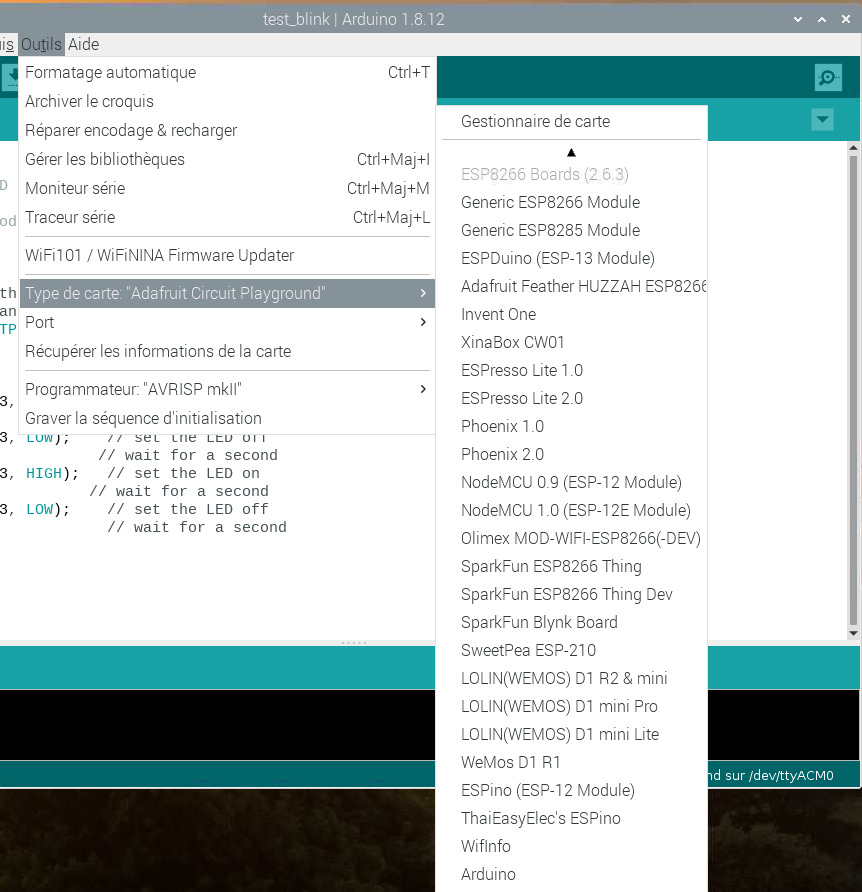Select SparkFun ESP8266 Thing Dev

tap(571, 594)
